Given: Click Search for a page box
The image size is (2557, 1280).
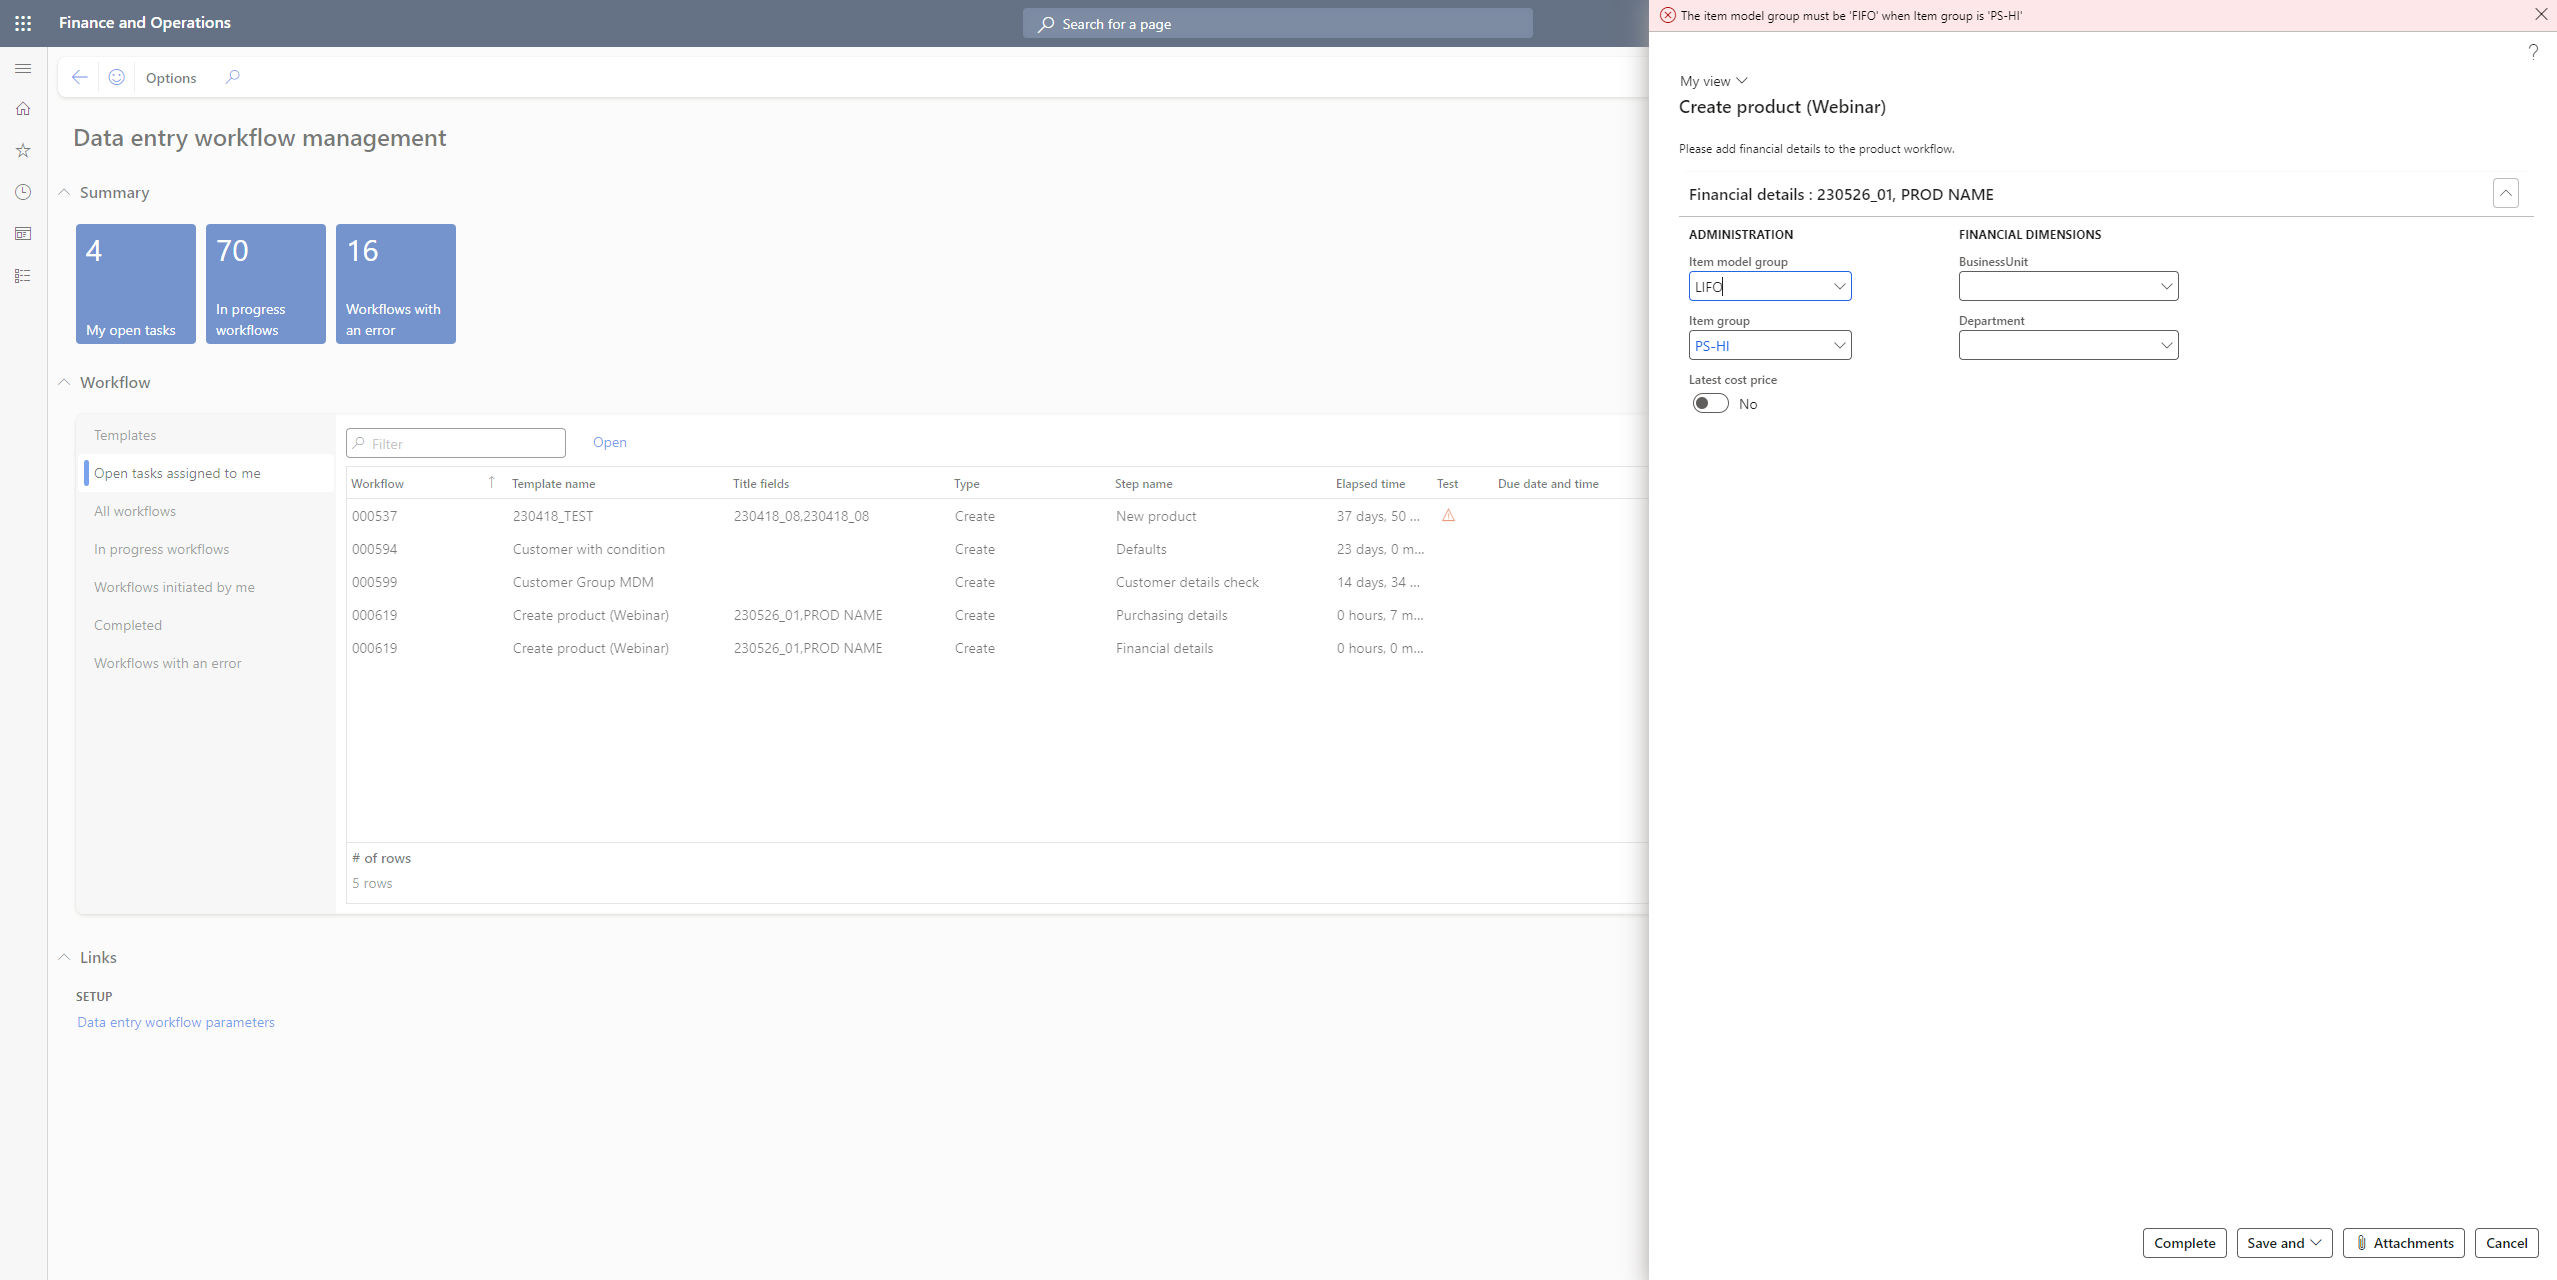Looking at the screenshot, I should click(x=1277, y=24).
